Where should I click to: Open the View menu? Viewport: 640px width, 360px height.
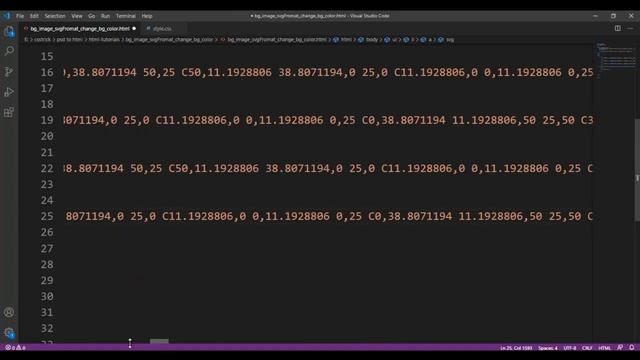pos(77,16)
